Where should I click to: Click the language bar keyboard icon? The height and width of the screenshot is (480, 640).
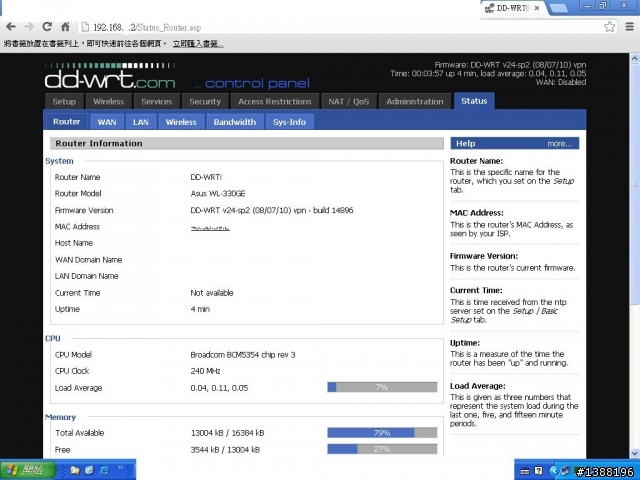(525, 471)
